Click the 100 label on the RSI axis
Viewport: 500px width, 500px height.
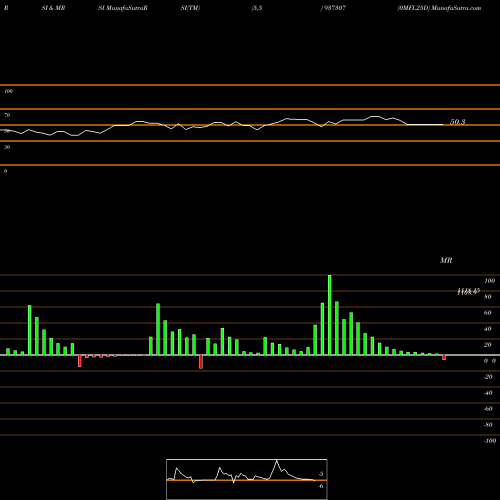8,91
